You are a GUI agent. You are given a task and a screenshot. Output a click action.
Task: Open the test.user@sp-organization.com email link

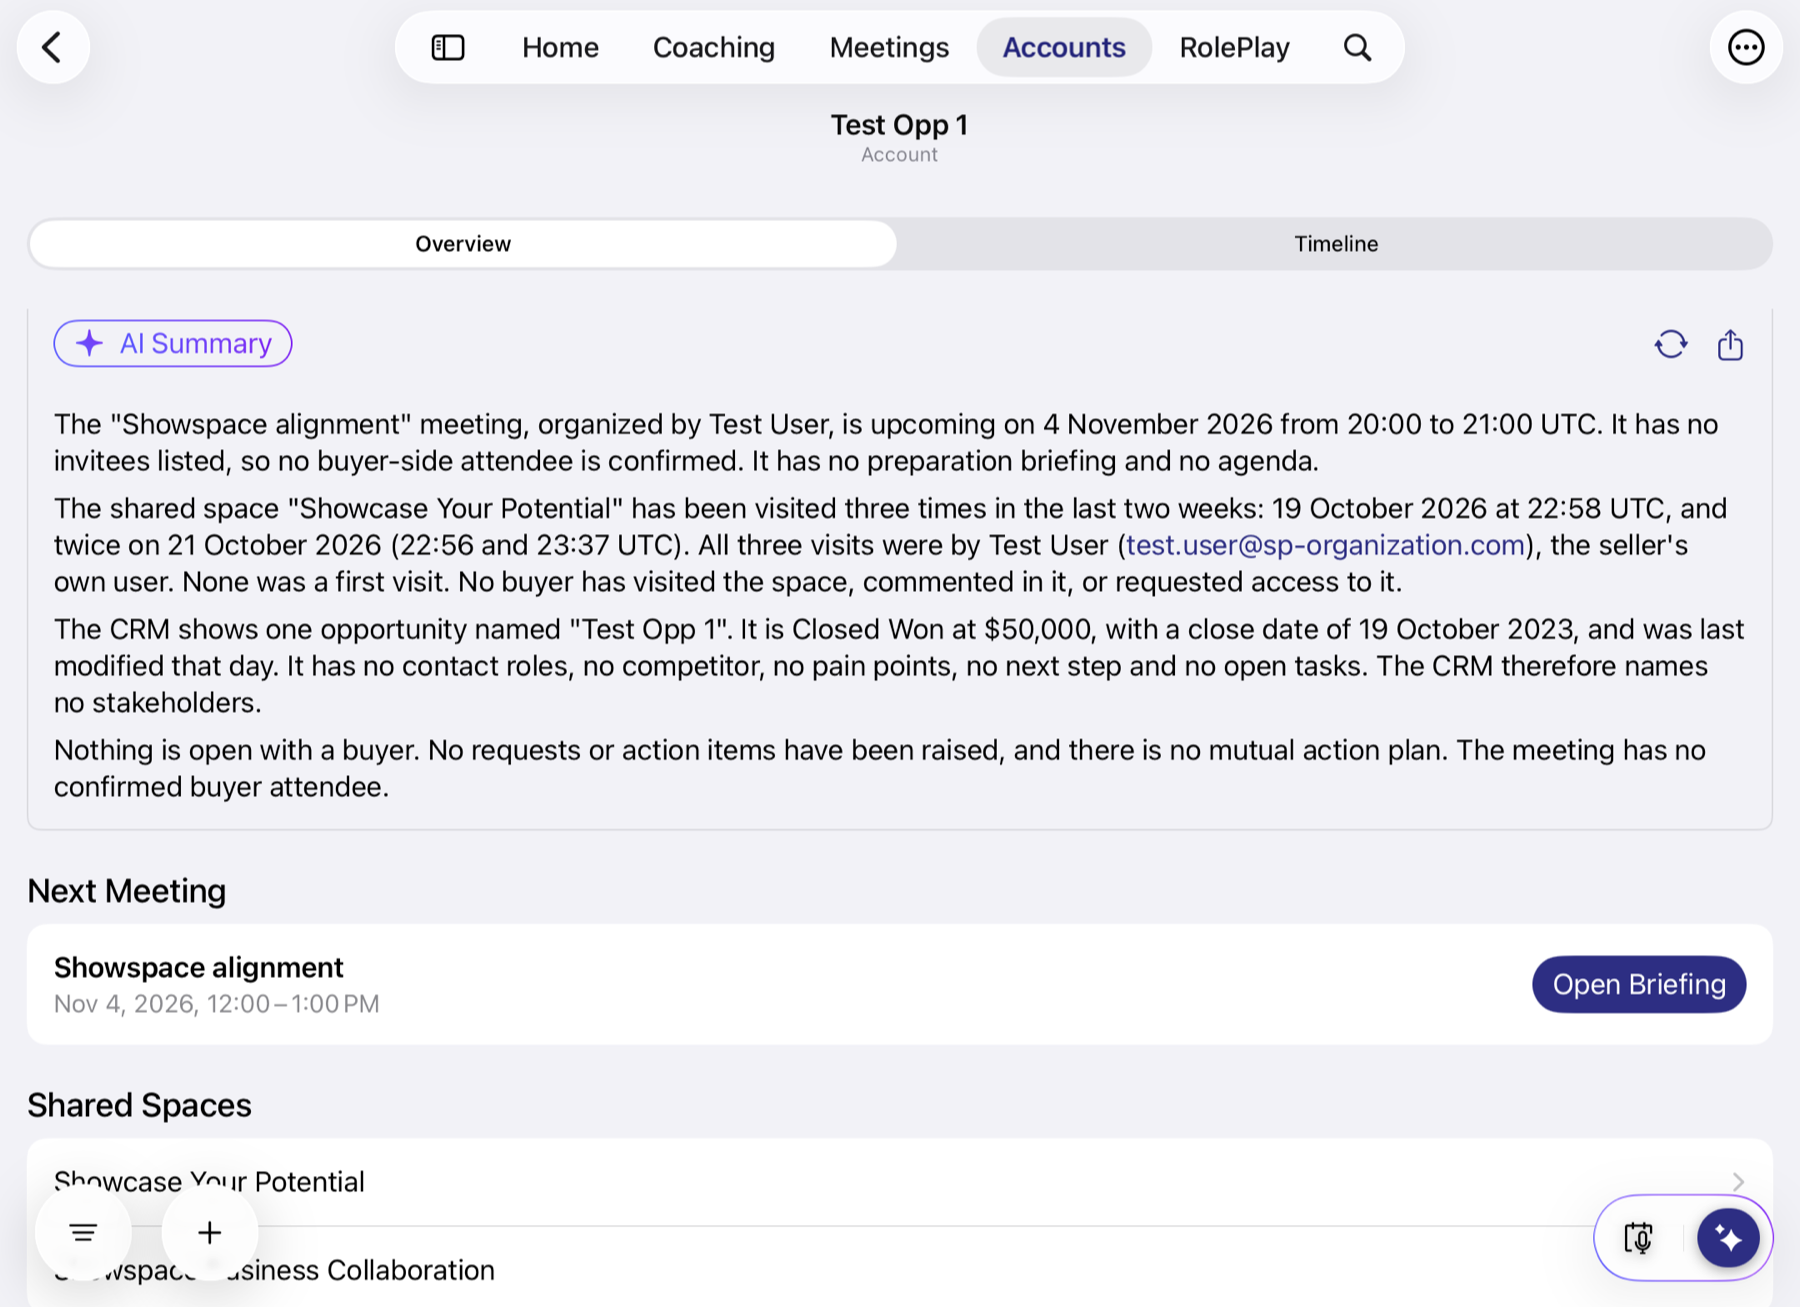(x=1325, y=545)
